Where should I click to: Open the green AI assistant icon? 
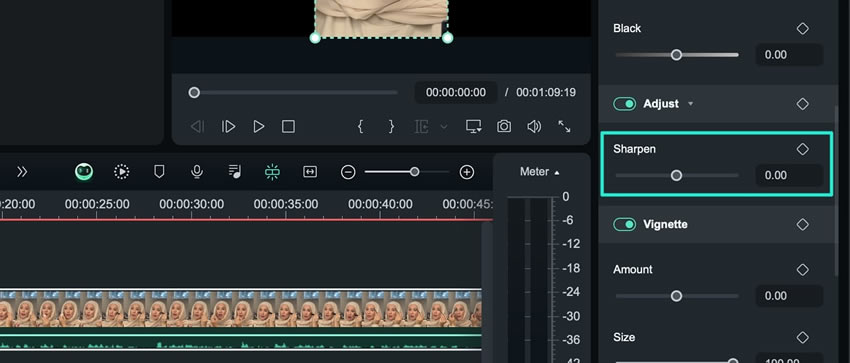pyautogui.click(x=84, y=172)
